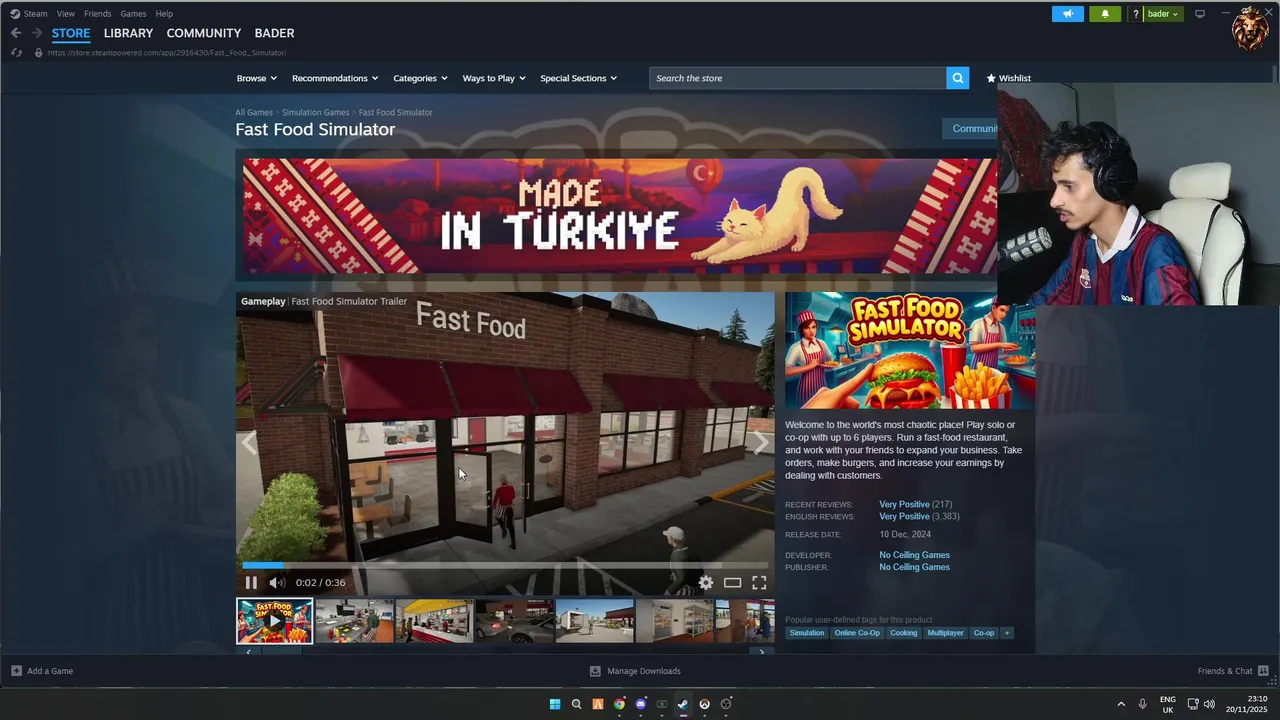Viewport: 1280px width, 720px height.
Task: Open trailer settings gear
Action: pyautogui.click(x=706, y=582)
